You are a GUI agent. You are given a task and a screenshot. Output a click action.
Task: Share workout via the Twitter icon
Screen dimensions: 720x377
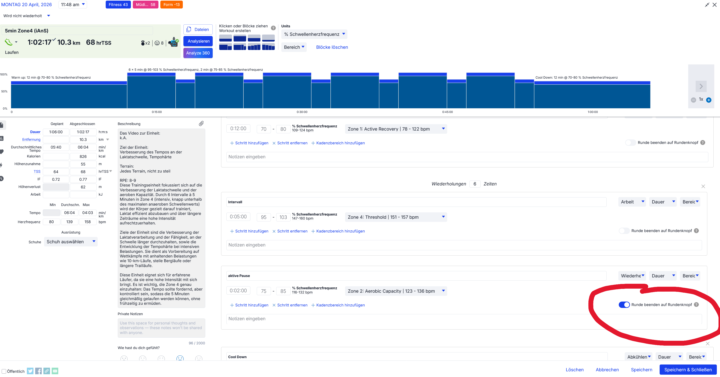[30, 371]
